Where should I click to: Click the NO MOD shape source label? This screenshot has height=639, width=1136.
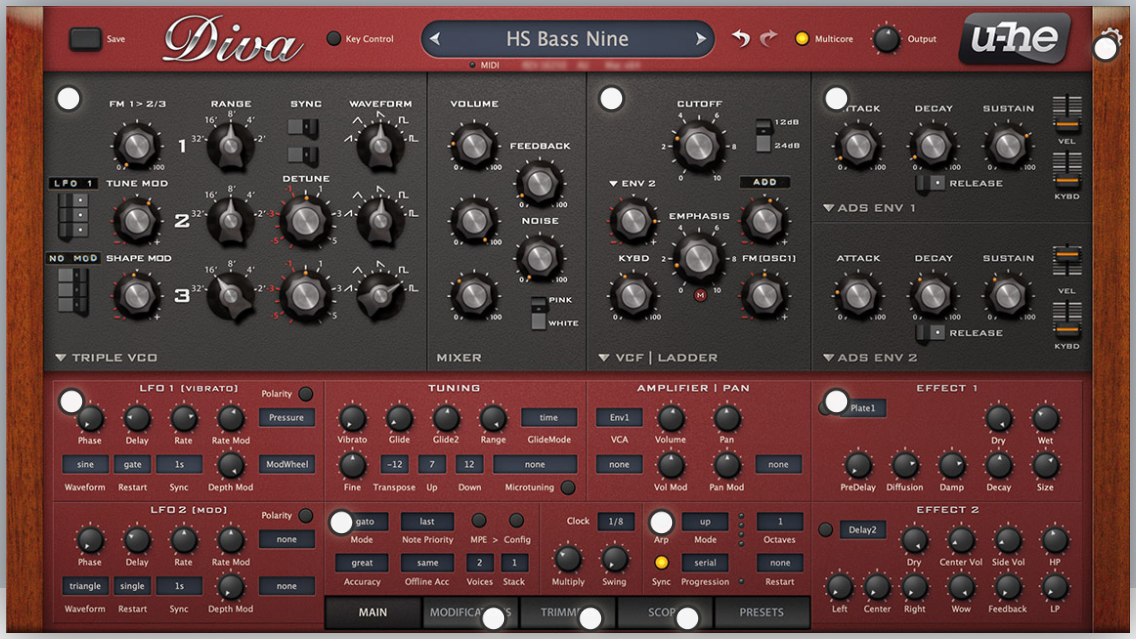pyautogui.click(x=73, y=258)
